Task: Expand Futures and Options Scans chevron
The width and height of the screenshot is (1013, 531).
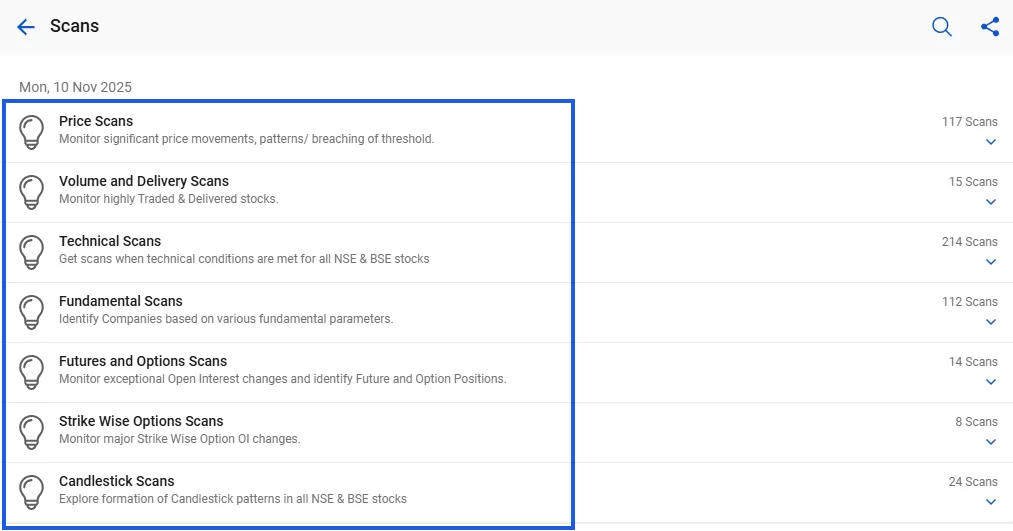Action: (x=990, y=382)
